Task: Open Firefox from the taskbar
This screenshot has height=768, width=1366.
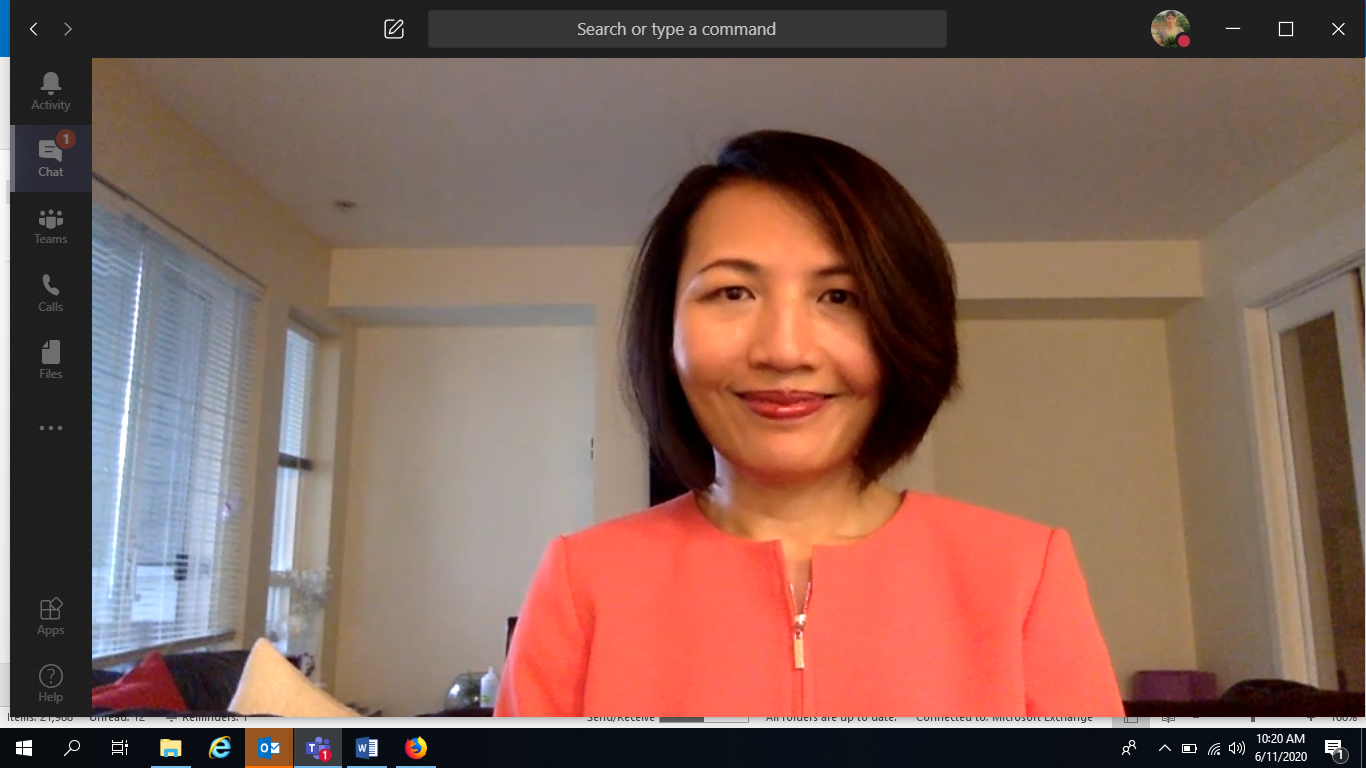Action: 416,748
